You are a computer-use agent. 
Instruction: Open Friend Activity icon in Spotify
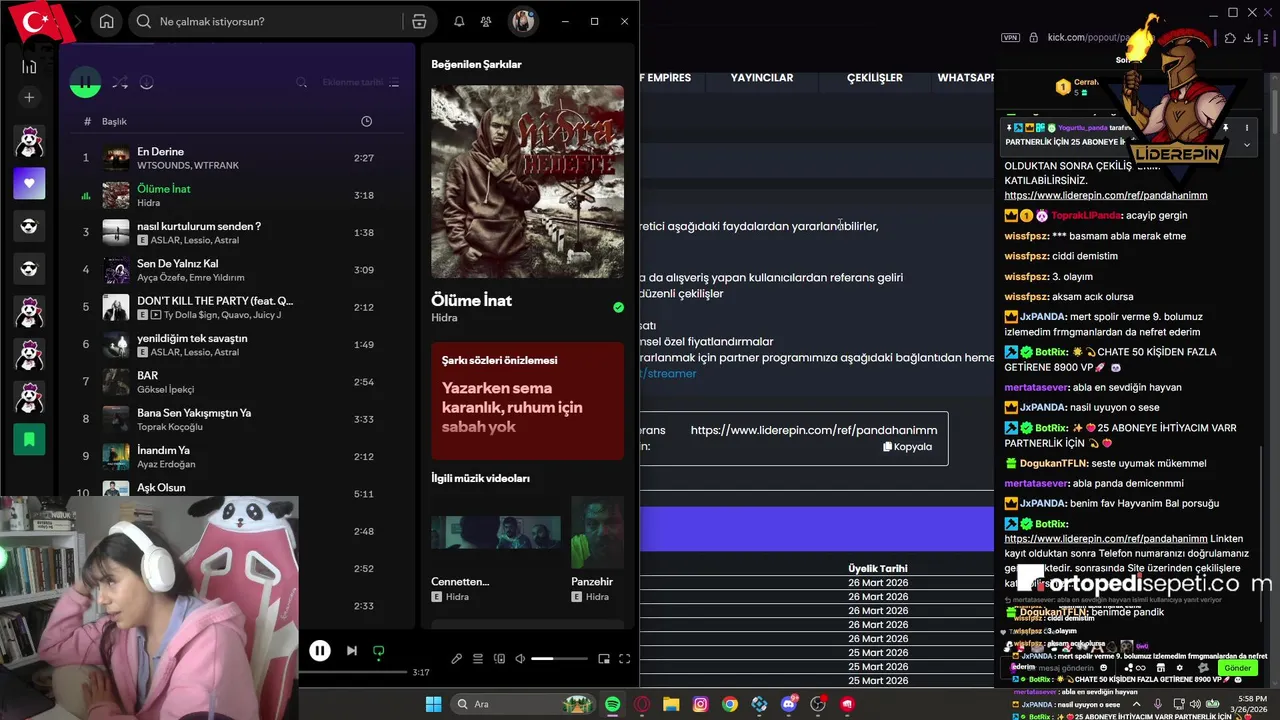(x=486, y=21)
